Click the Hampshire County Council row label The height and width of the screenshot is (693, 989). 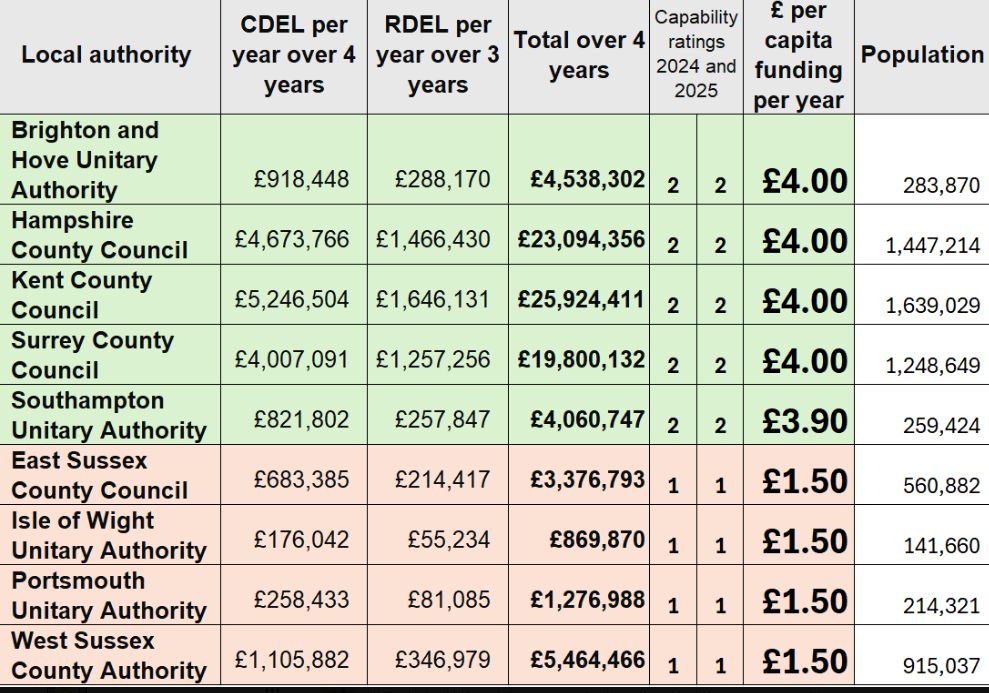99,235
